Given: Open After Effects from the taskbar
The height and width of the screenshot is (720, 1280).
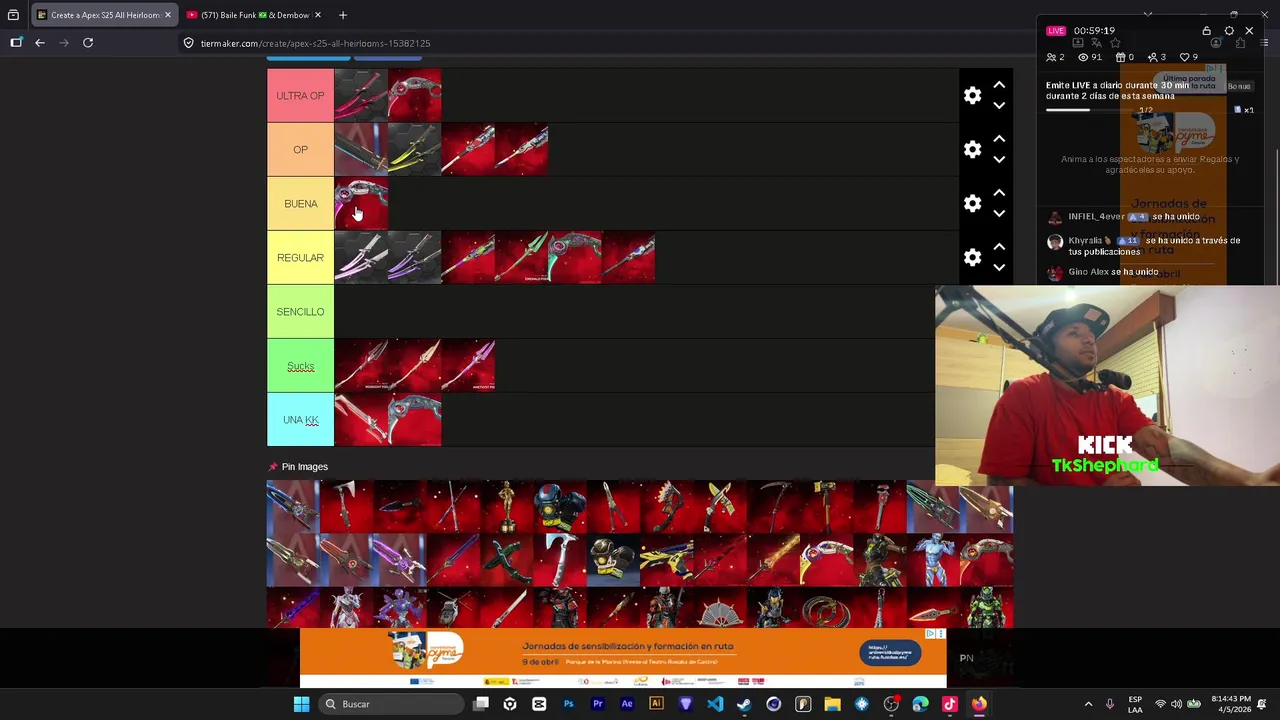Looking at the screenshot, I should click(x=627, y=704).
